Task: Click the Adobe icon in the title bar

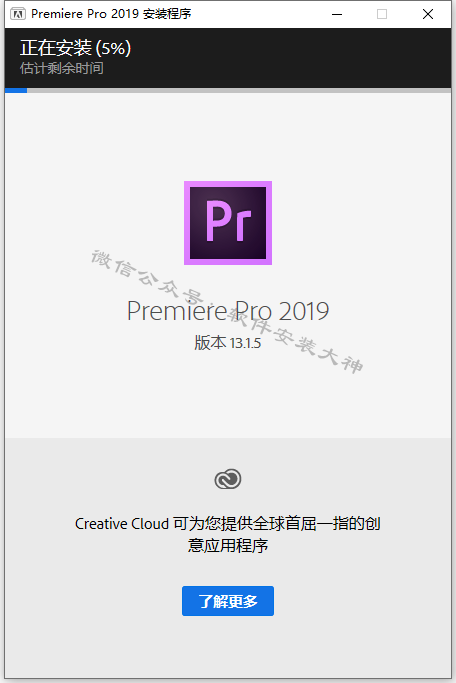Action: click(18, 14)
